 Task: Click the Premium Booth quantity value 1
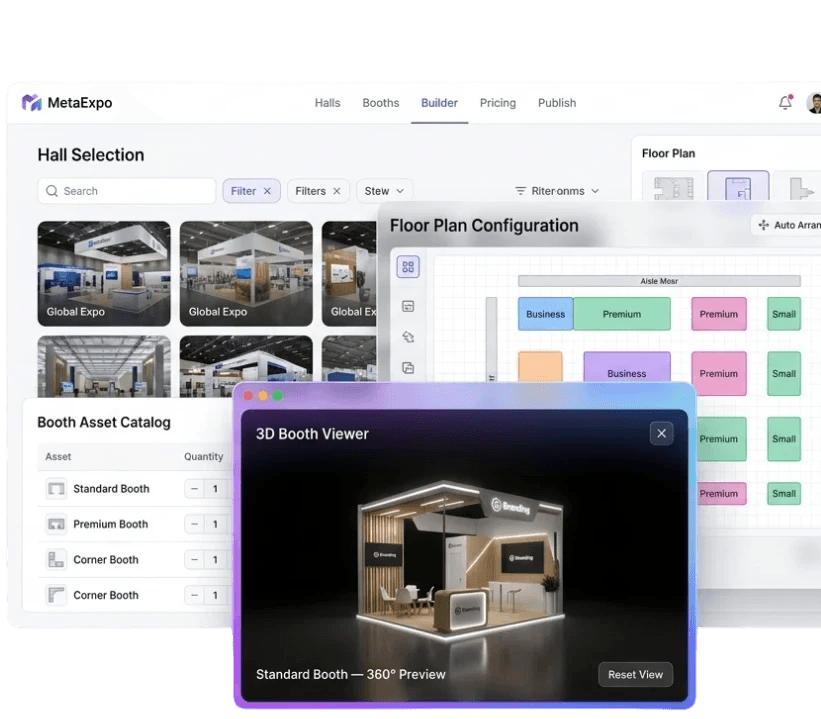pos(215,524)
